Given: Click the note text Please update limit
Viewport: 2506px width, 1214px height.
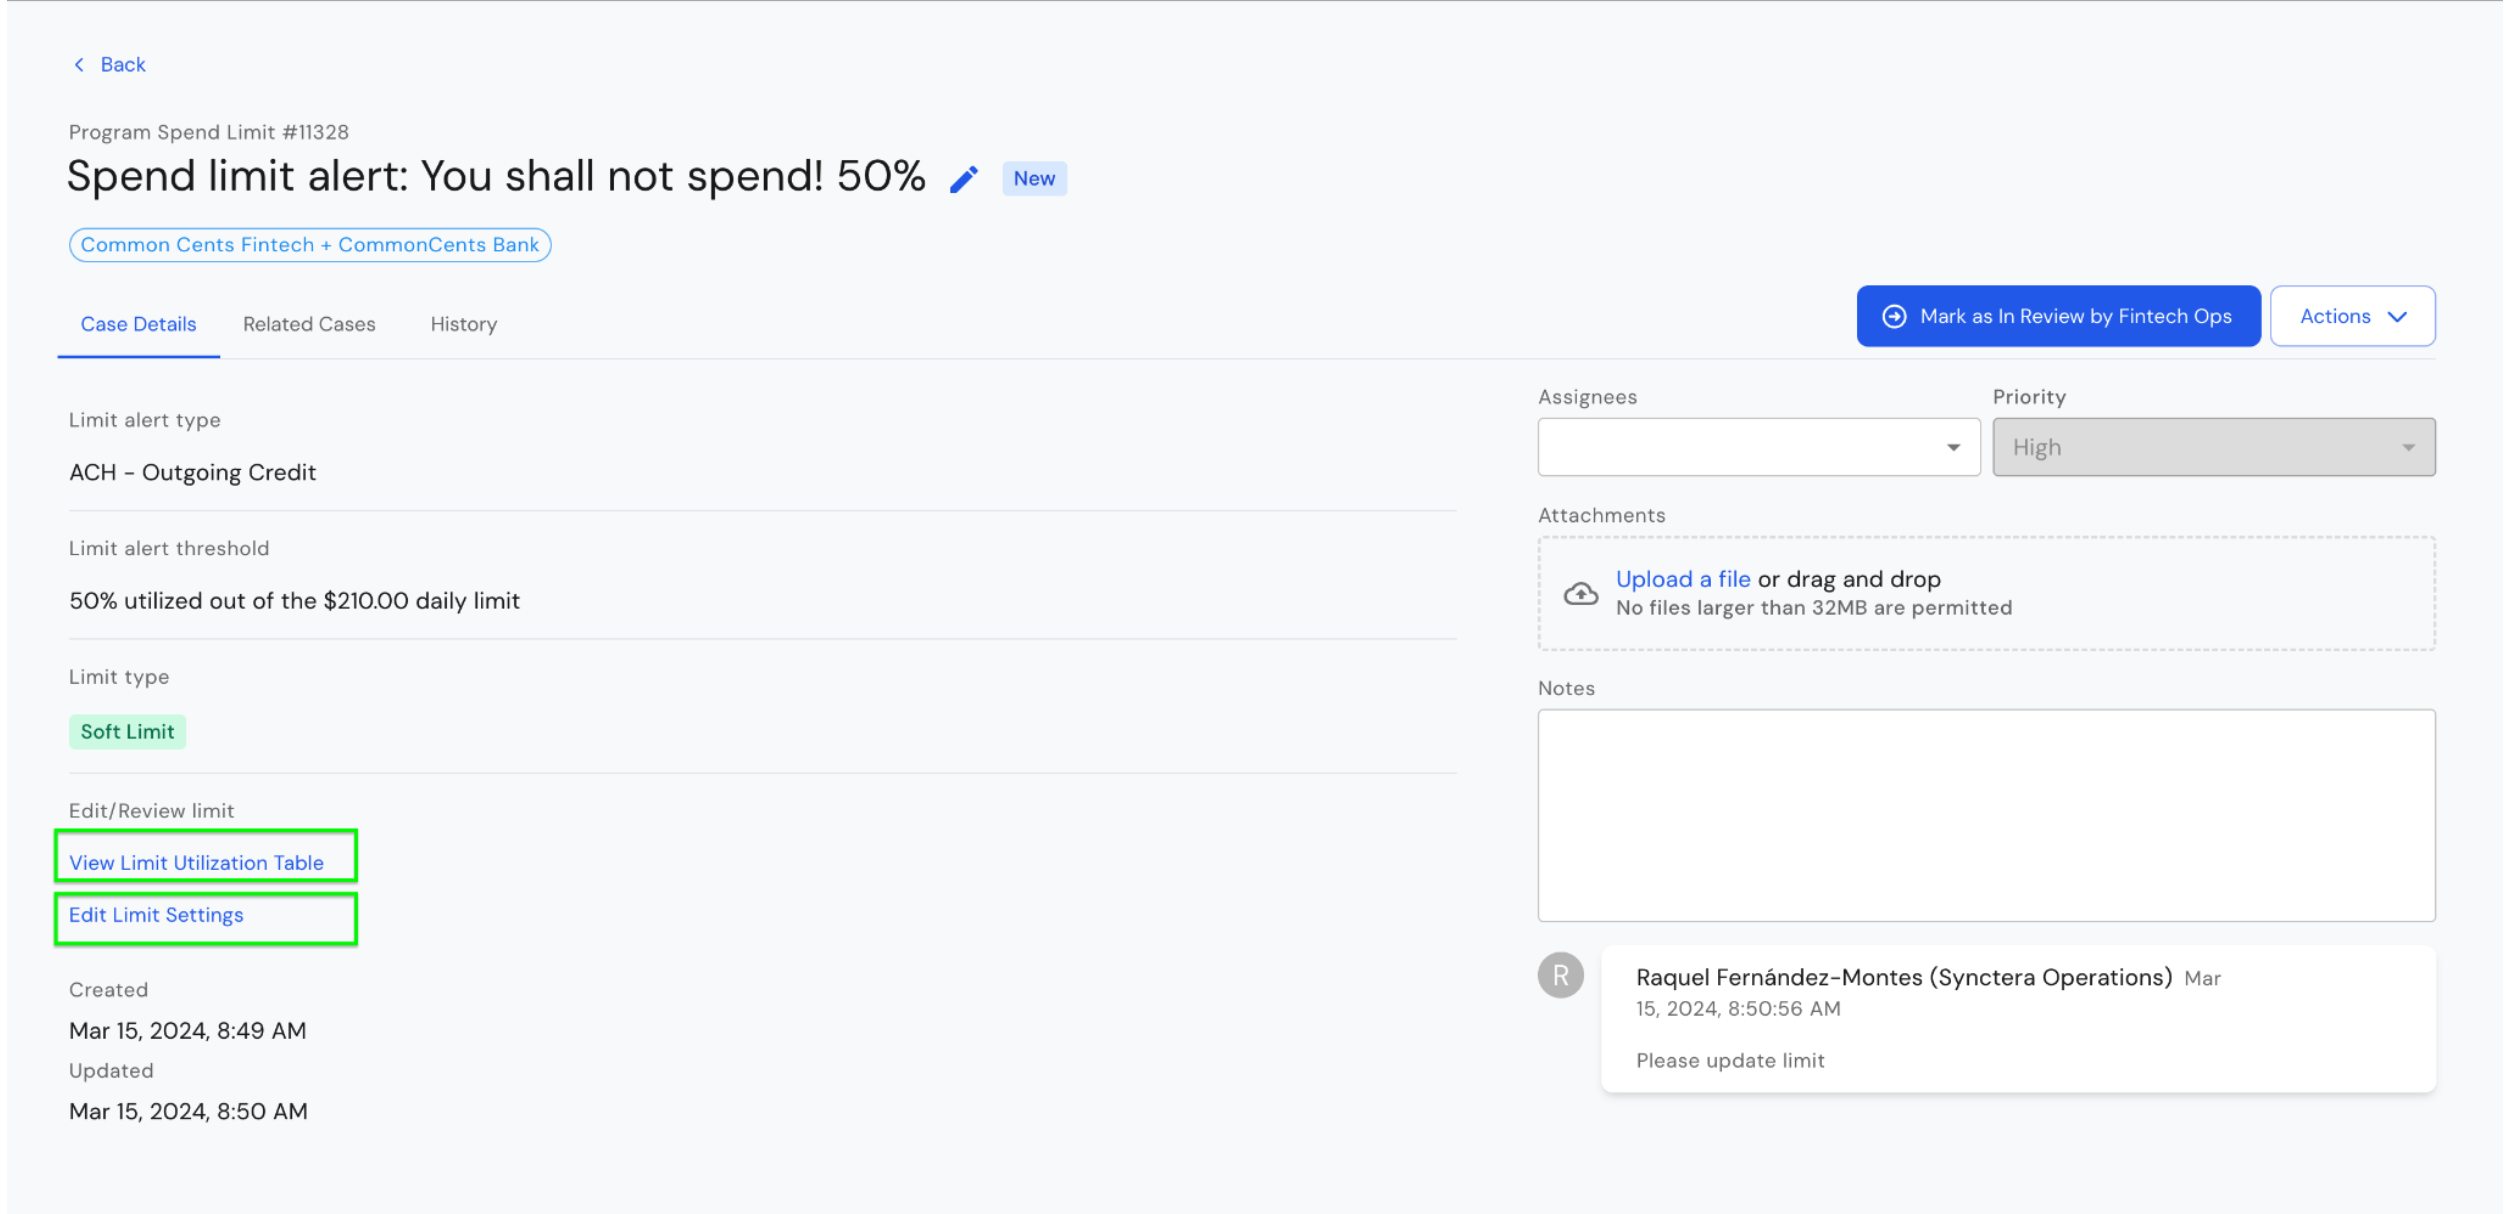Looking at the screenshot, I should pos(1730,1061).
